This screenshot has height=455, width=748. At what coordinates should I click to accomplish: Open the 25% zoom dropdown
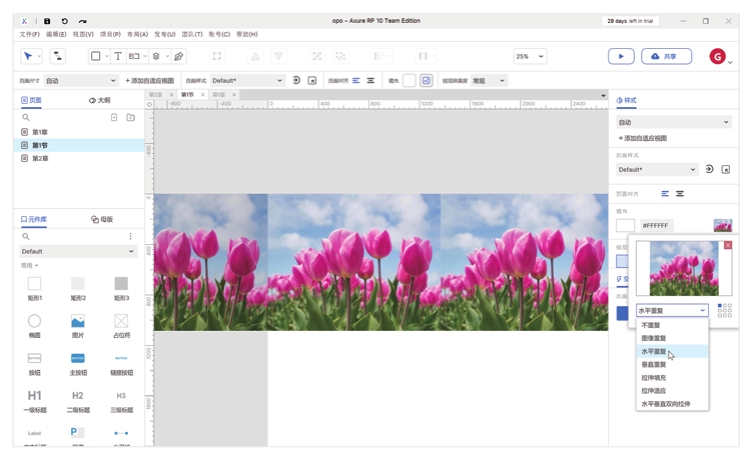coord(530,57)
